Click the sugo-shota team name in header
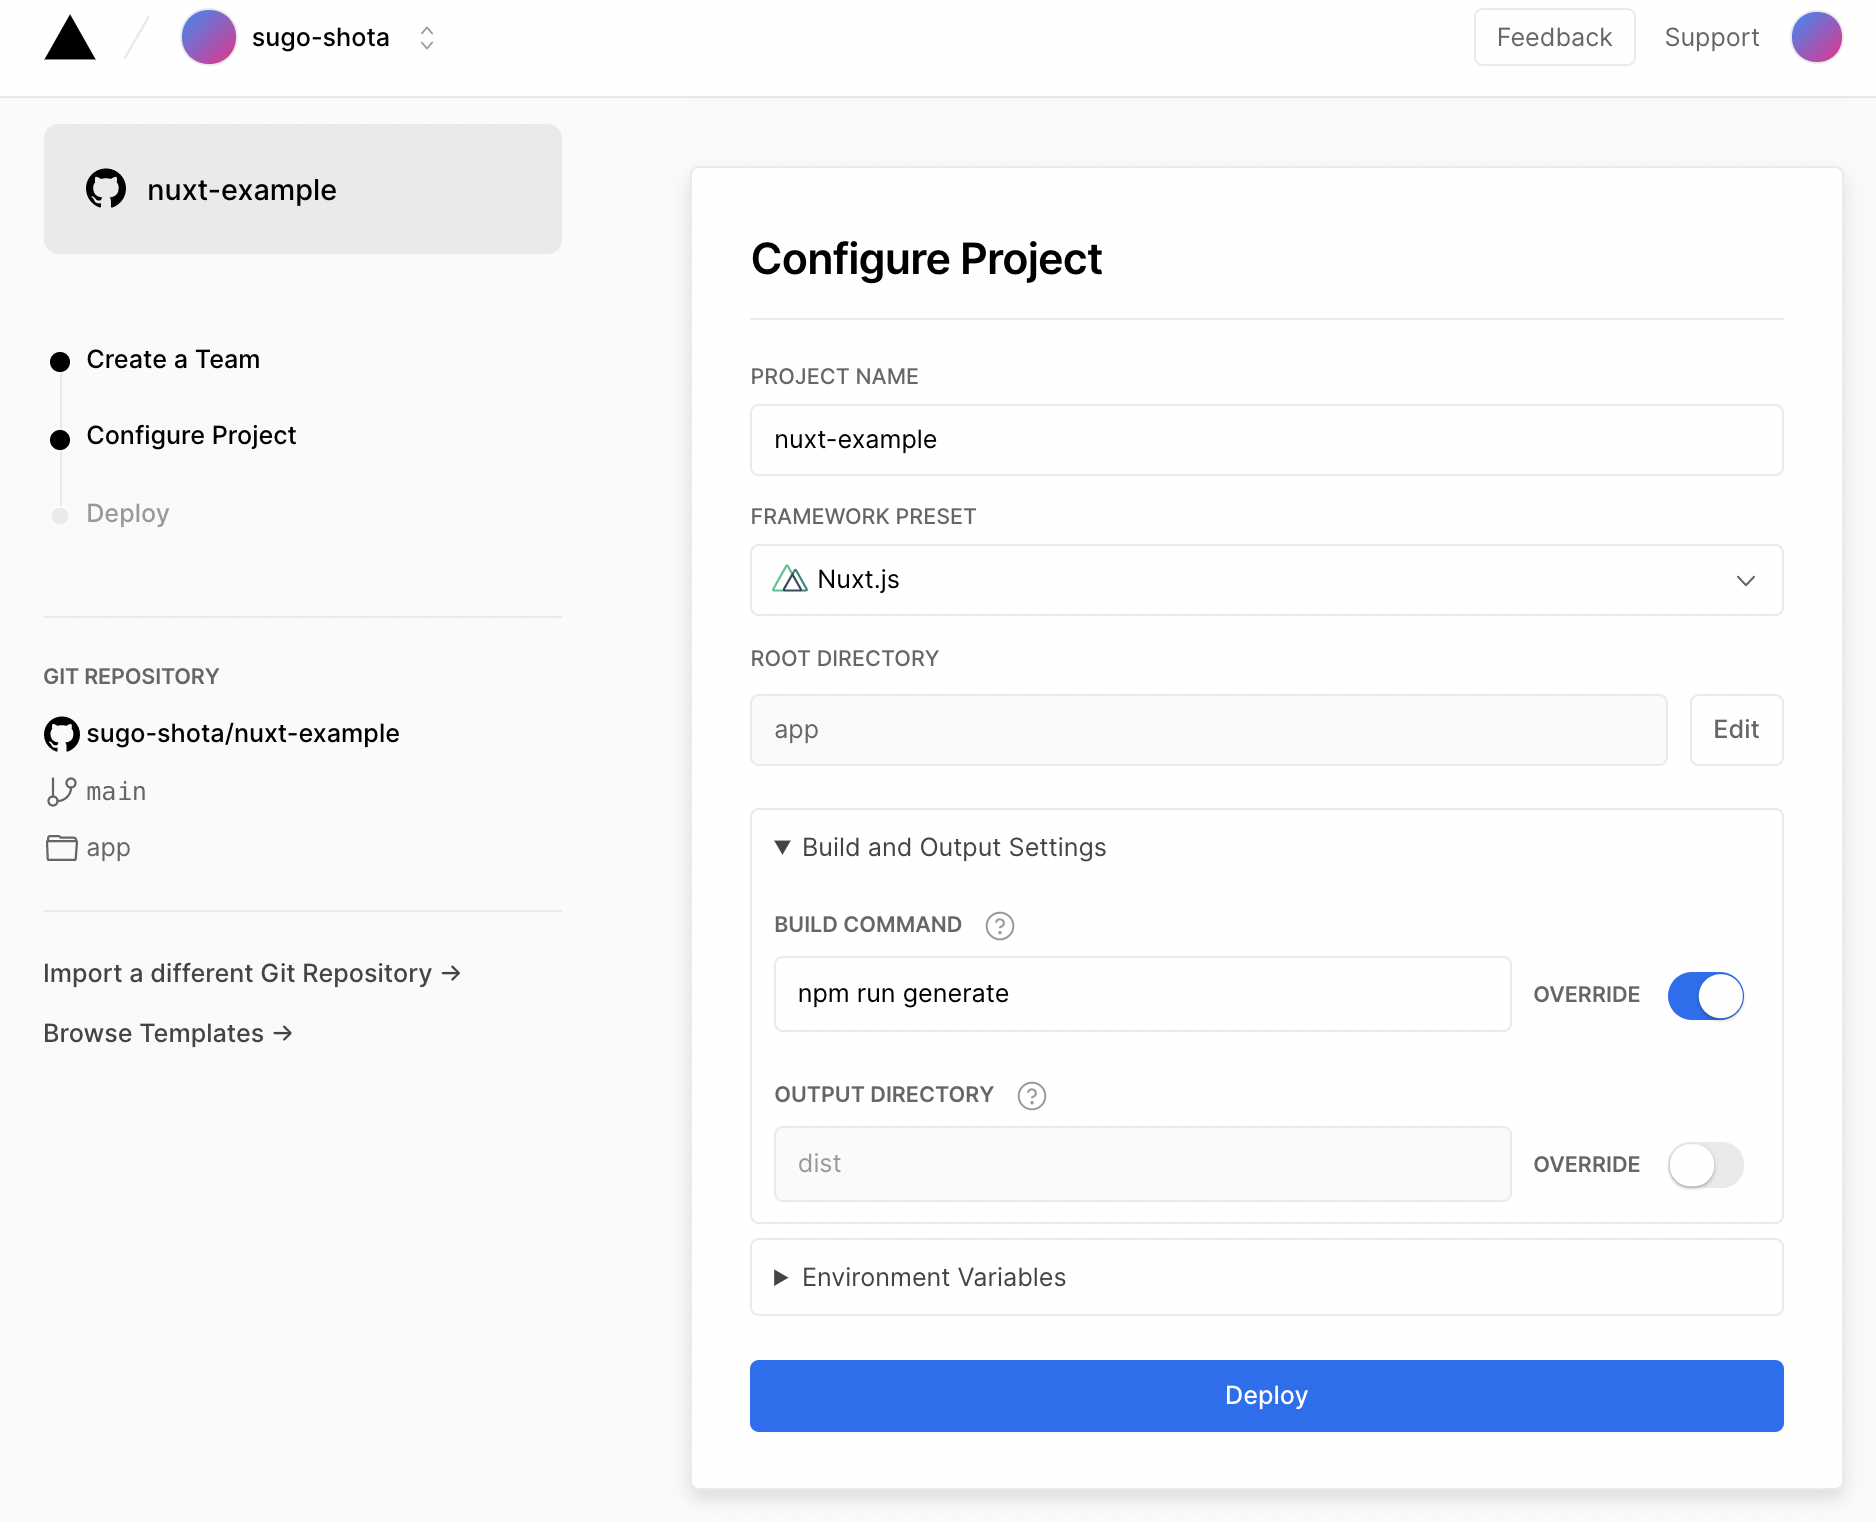 321,38
